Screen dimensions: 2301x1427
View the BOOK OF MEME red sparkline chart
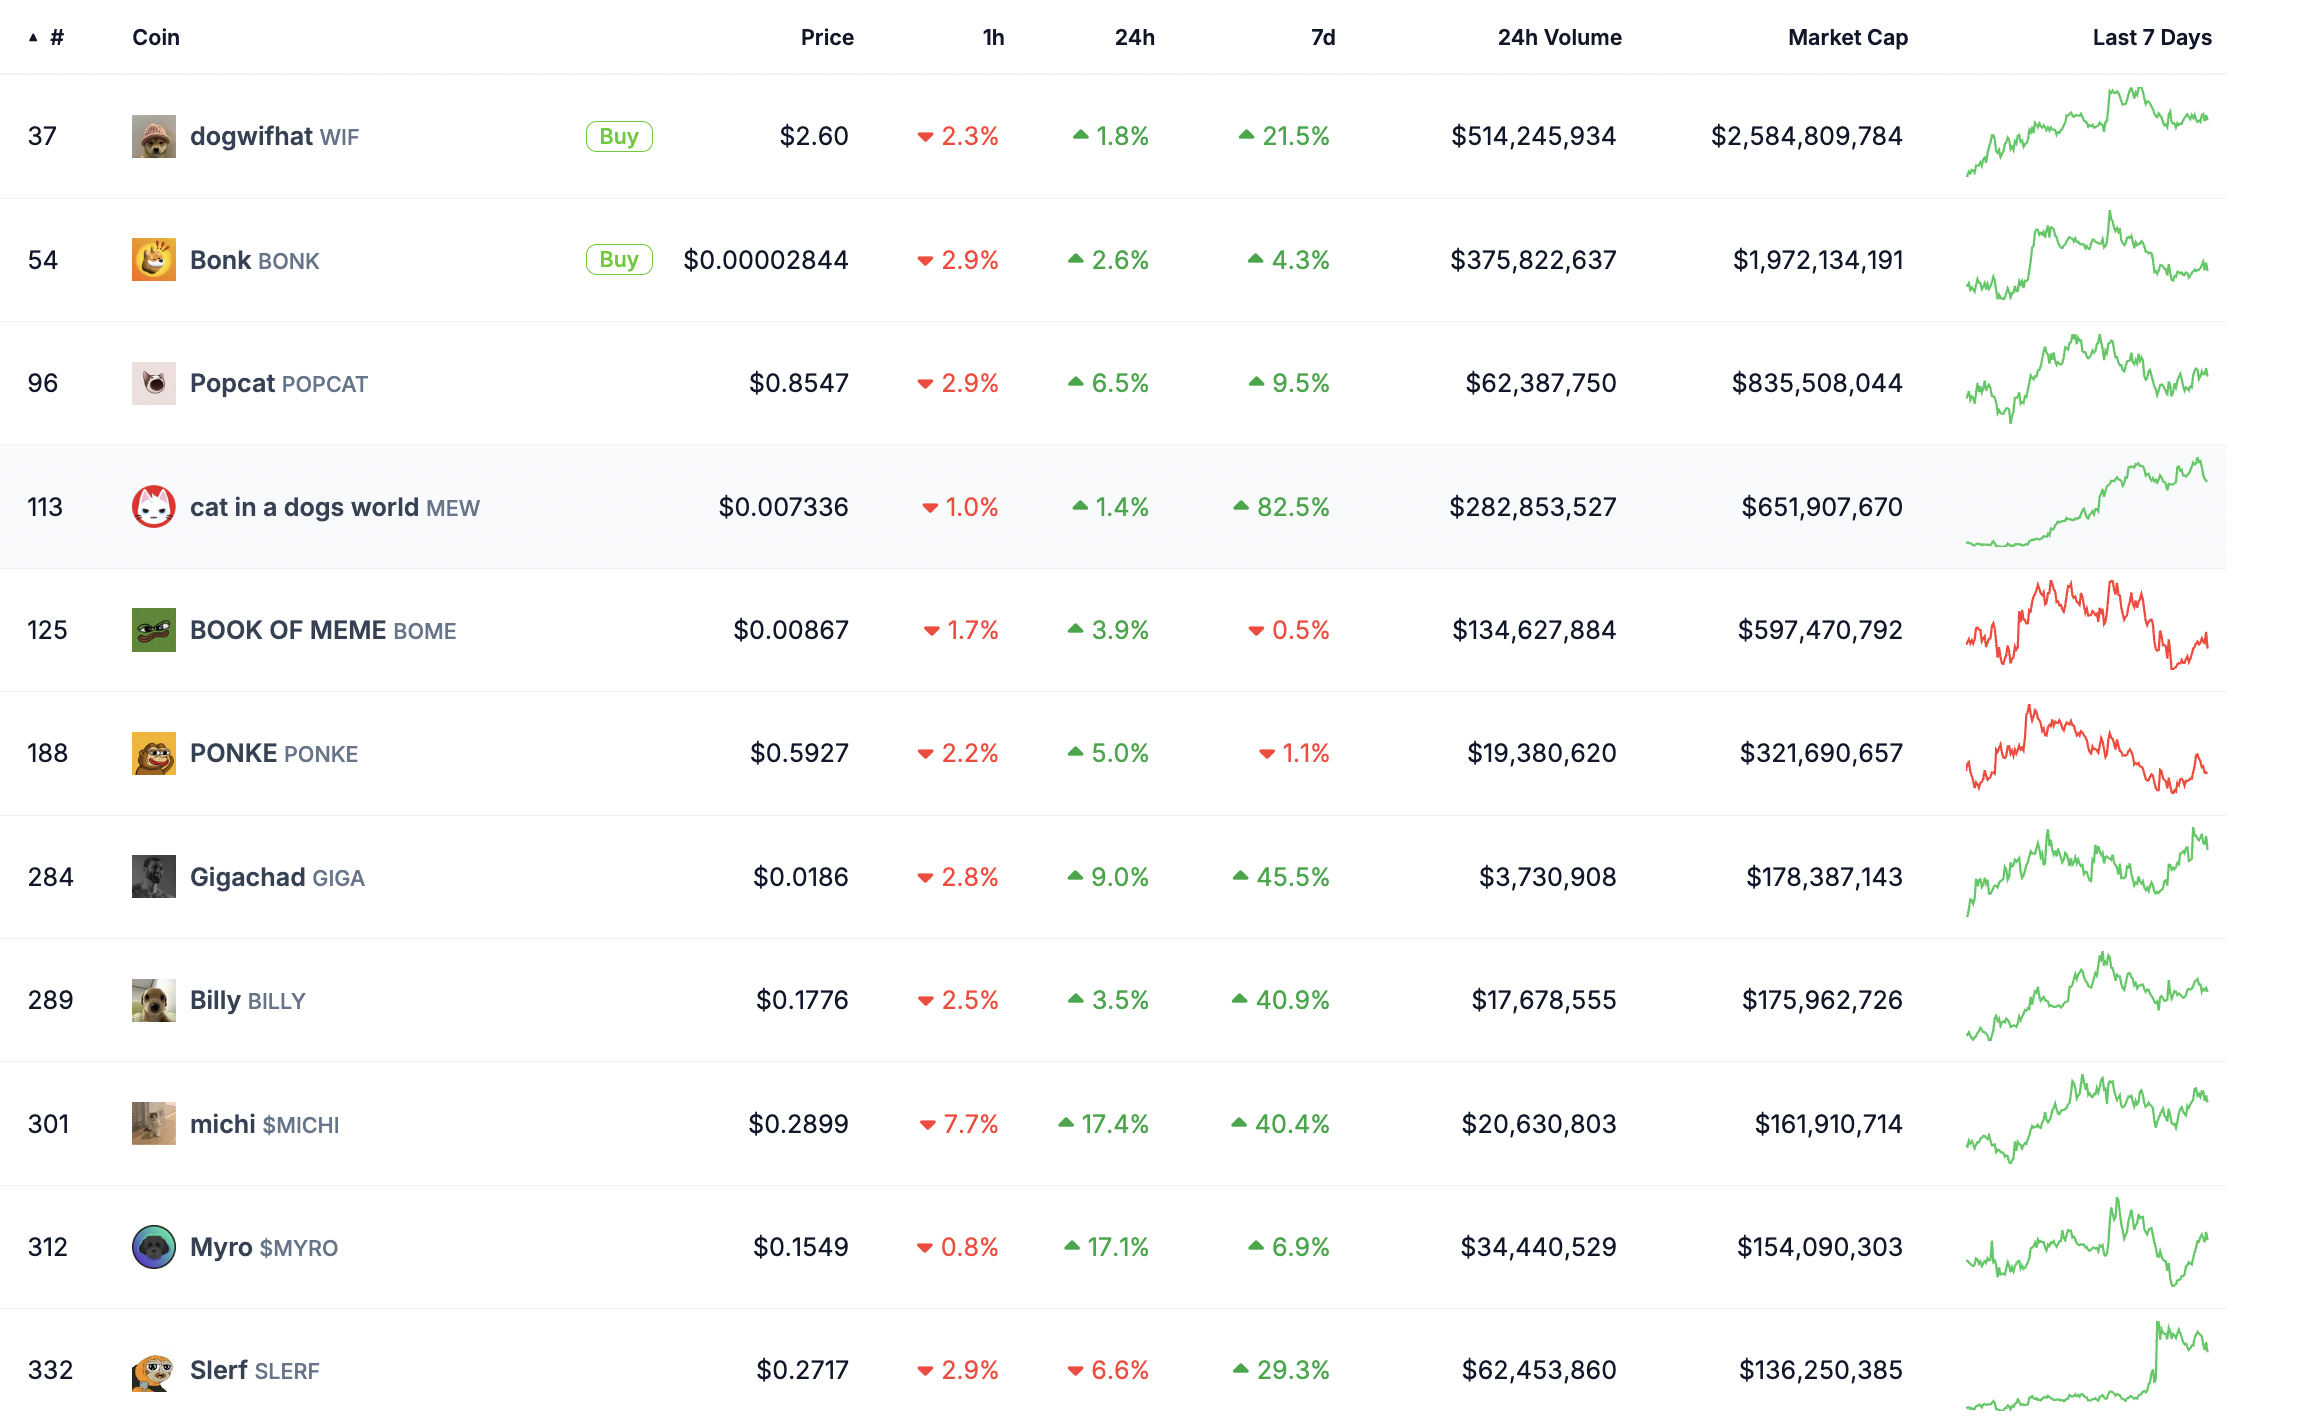tap(2087, 624)
